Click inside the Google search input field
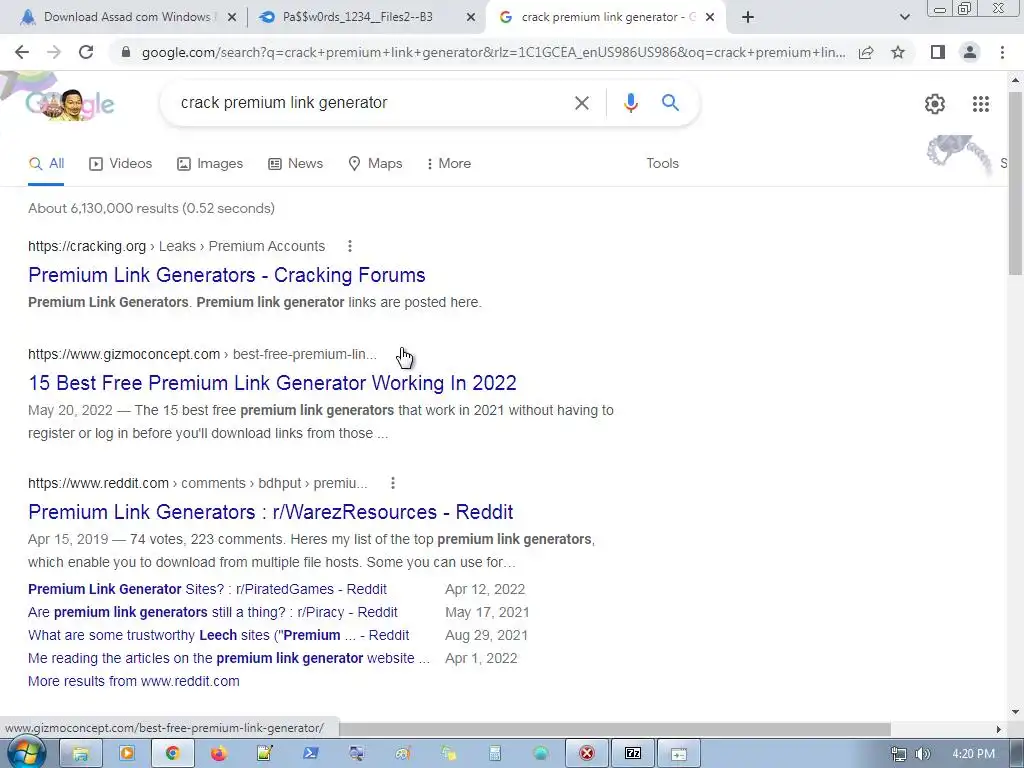 click(372, 103)
